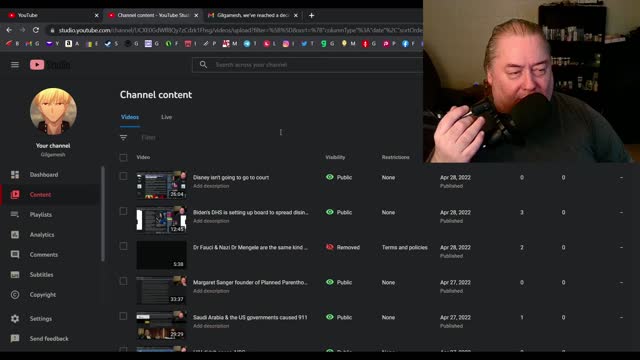This screenshot has width=640, height=360.
Task: Click Removed visibility status for Dr Fauci video
Action: 343,247
